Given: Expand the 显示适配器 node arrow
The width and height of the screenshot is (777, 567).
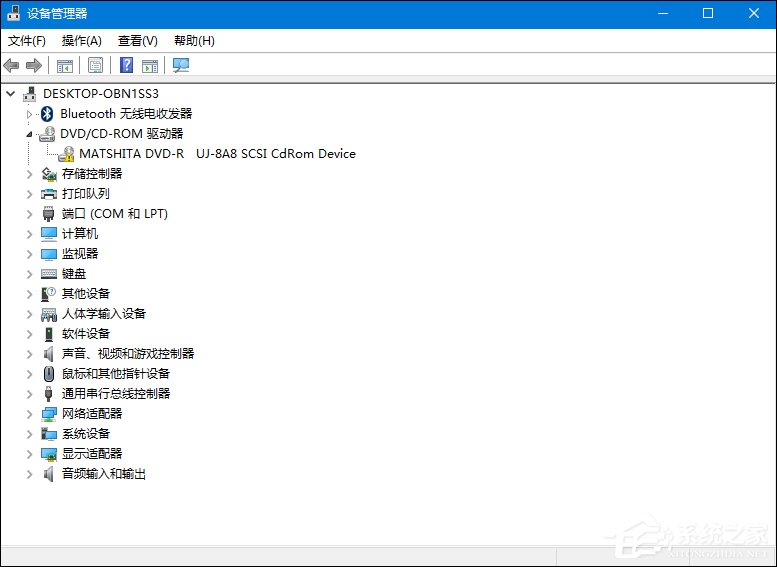Looking at the screenshot, I should (29, 454).
